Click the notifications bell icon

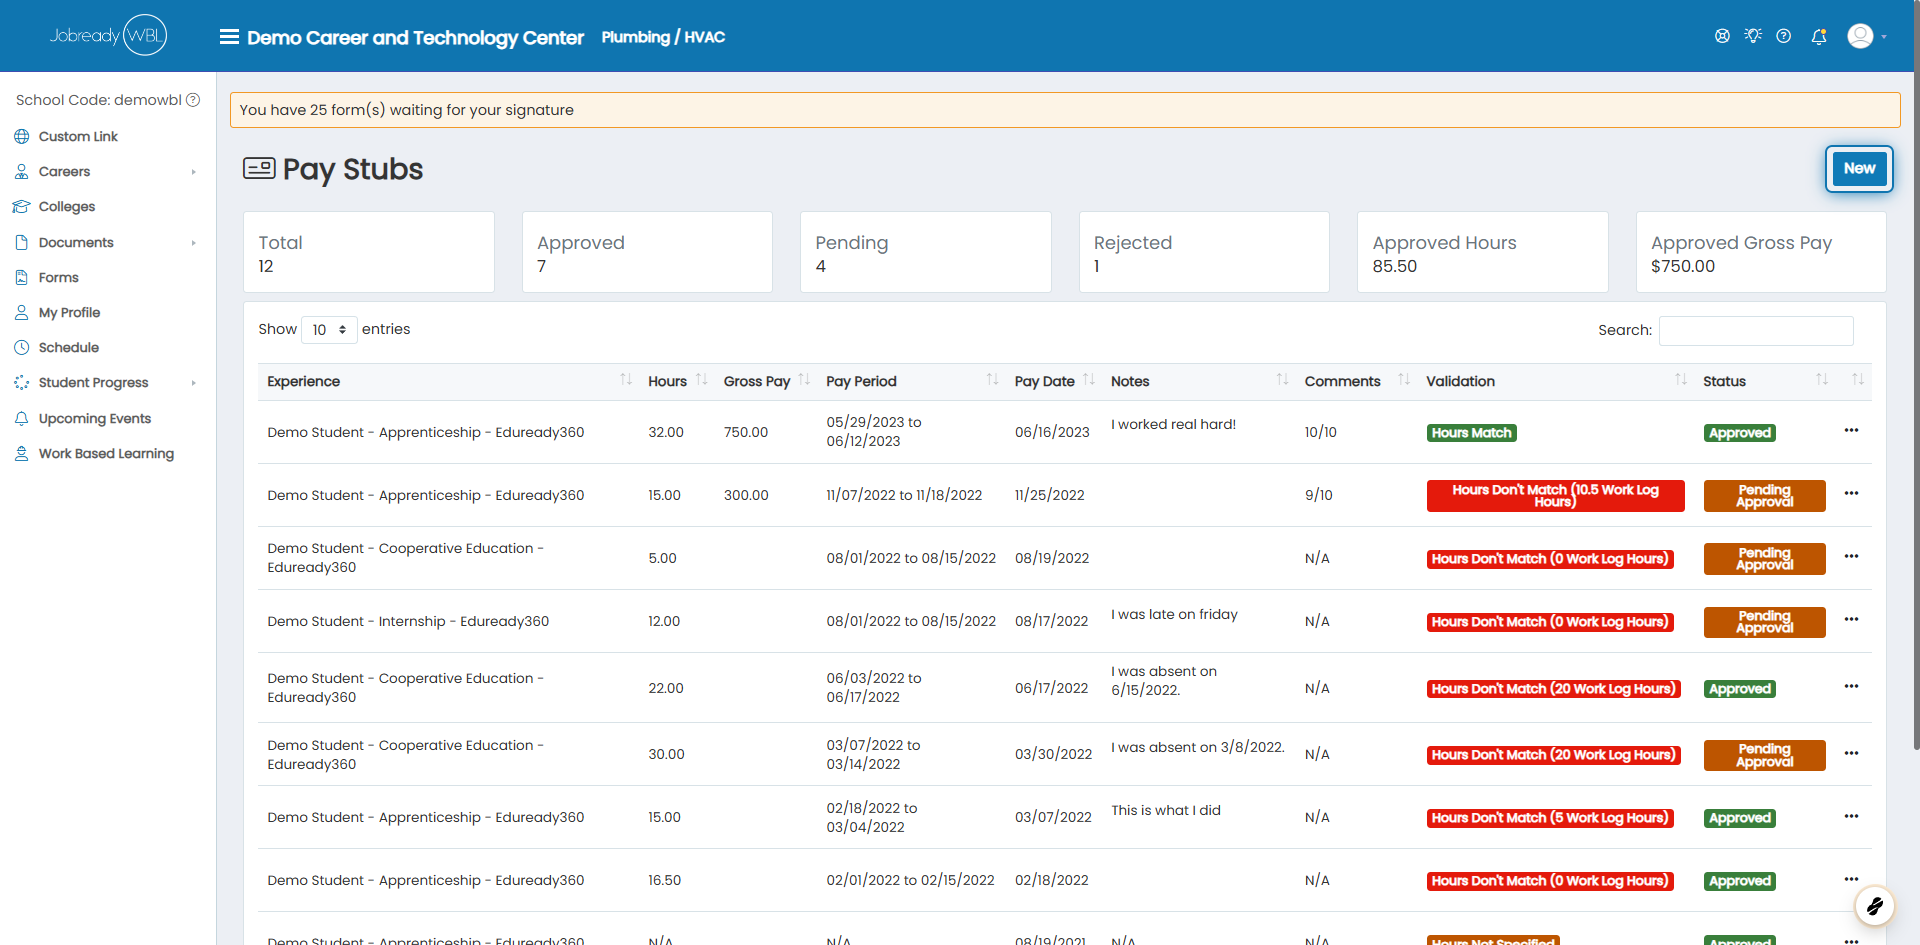pos(1819,36)
